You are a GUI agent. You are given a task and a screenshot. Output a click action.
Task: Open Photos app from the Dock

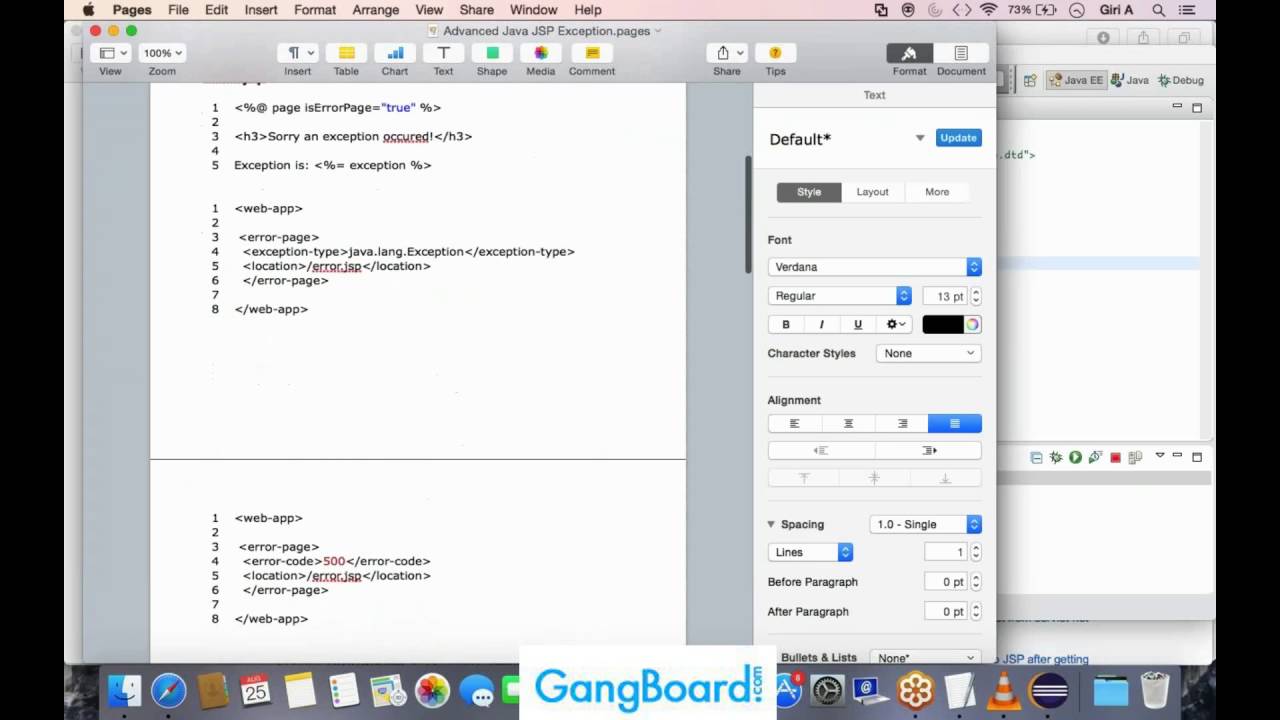point(432,690)
